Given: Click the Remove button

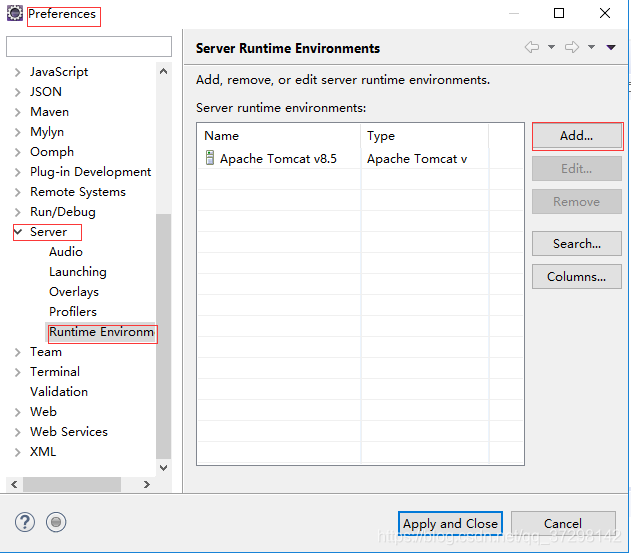Looking at the screenshot, I should point(577,202).
